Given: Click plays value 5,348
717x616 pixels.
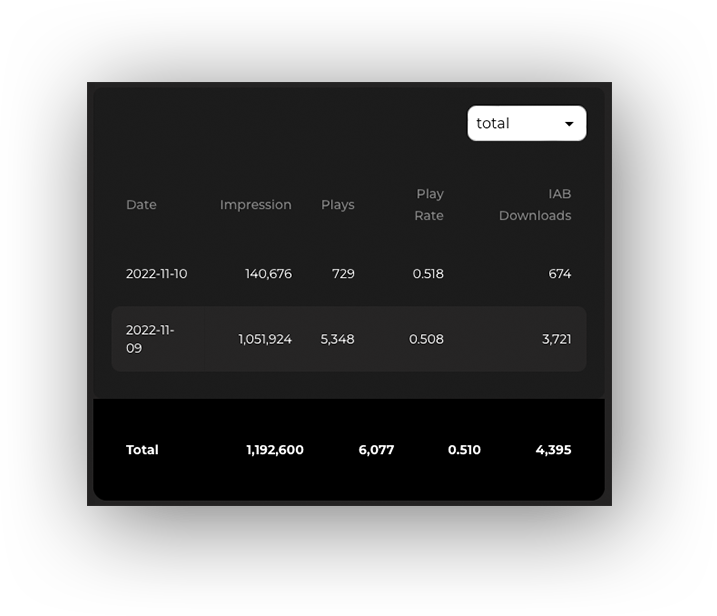Looking at the screenshot, I should pyautogui.click(x=337, y=339).
